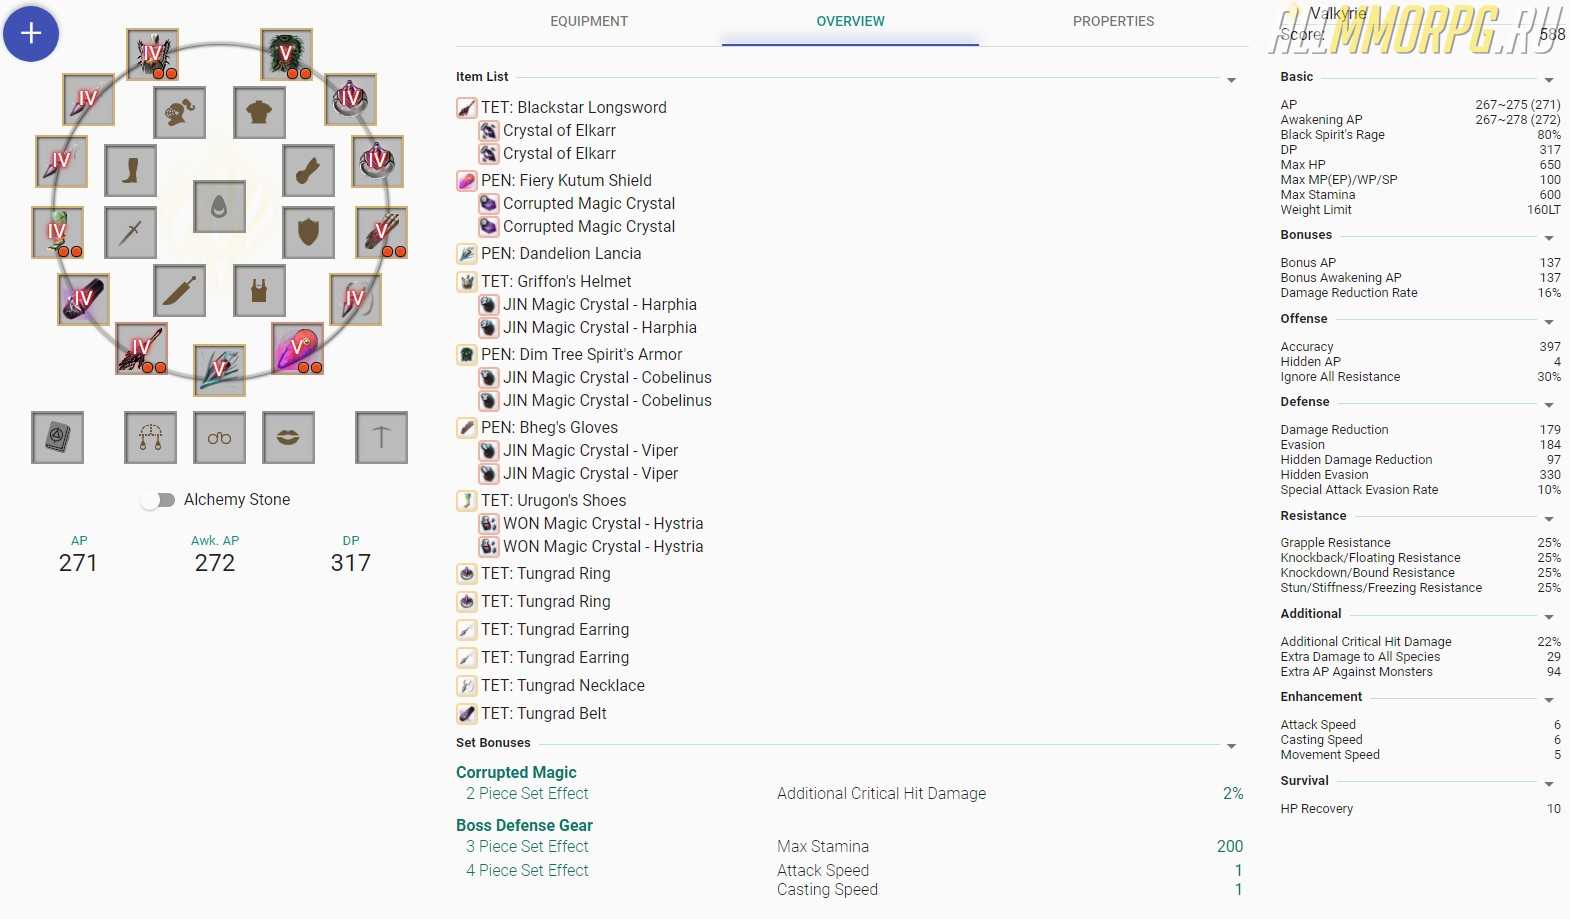Image resolution: width=1570 pixels, height=919 pixels.
Task: Open the Dandelion Lancia awakening weapon slot
Action: tap(220, 371)
